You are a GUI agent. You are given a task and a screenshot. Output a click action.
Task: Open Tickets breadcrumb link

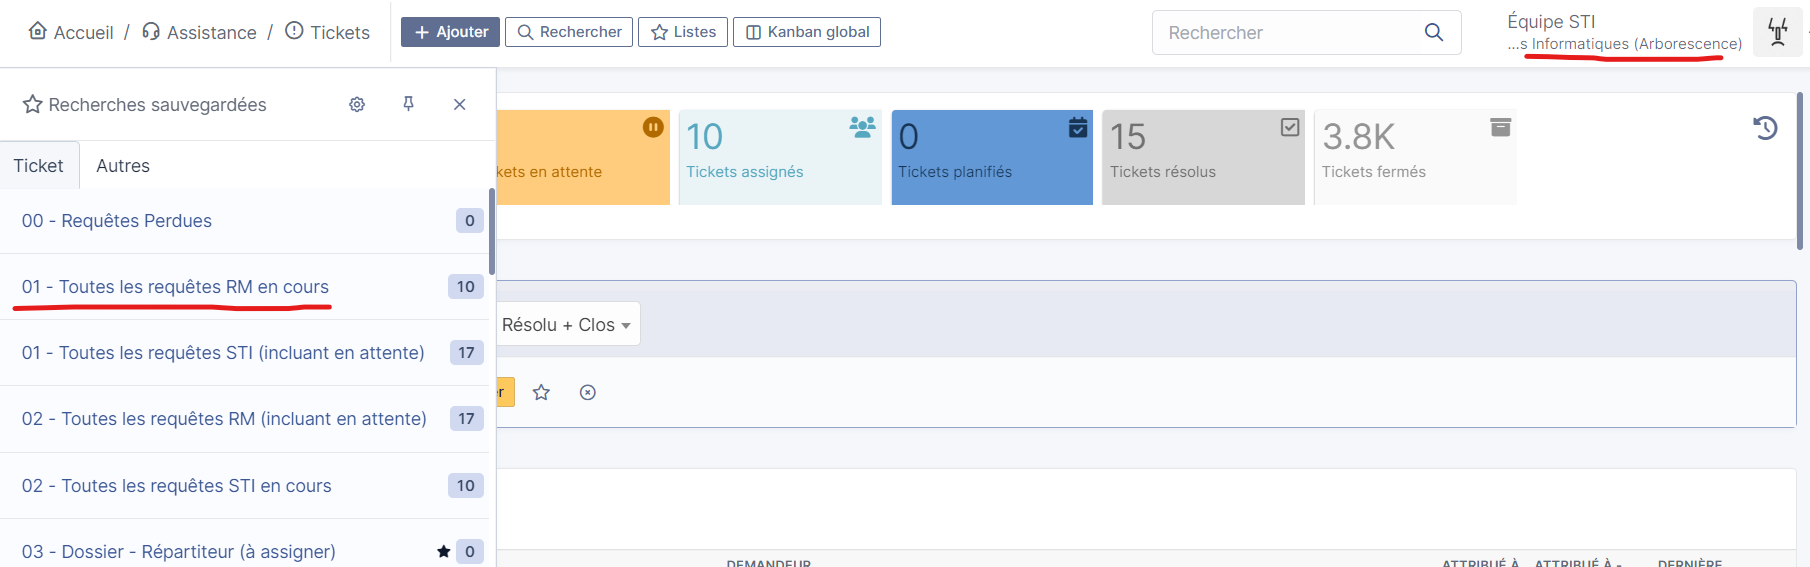327,32
